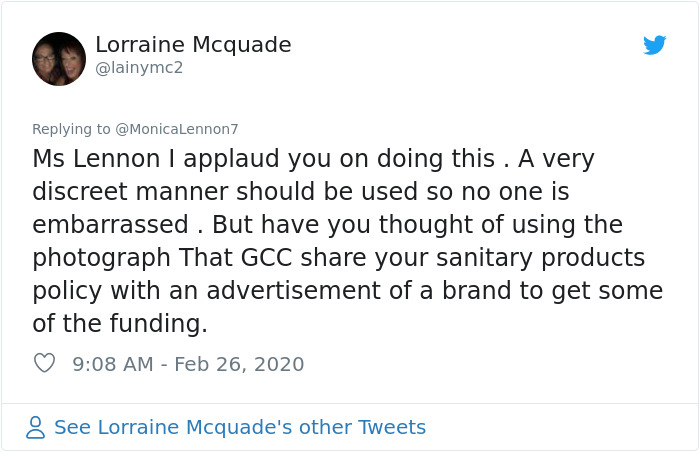Screen dimensions: 700x452
Task: Open Lorraine Mcquade's profile photo
Action: 59,59
